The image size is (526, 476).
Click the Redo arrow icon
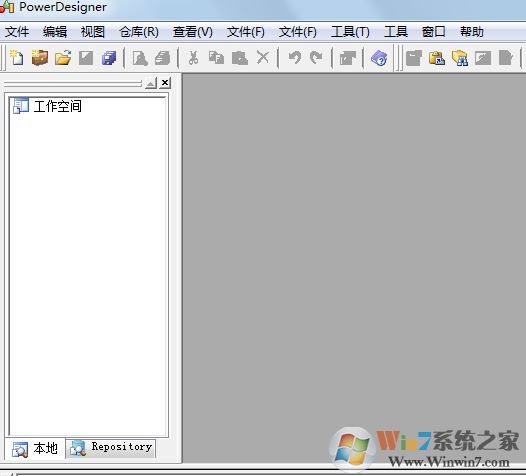point(316,58)
